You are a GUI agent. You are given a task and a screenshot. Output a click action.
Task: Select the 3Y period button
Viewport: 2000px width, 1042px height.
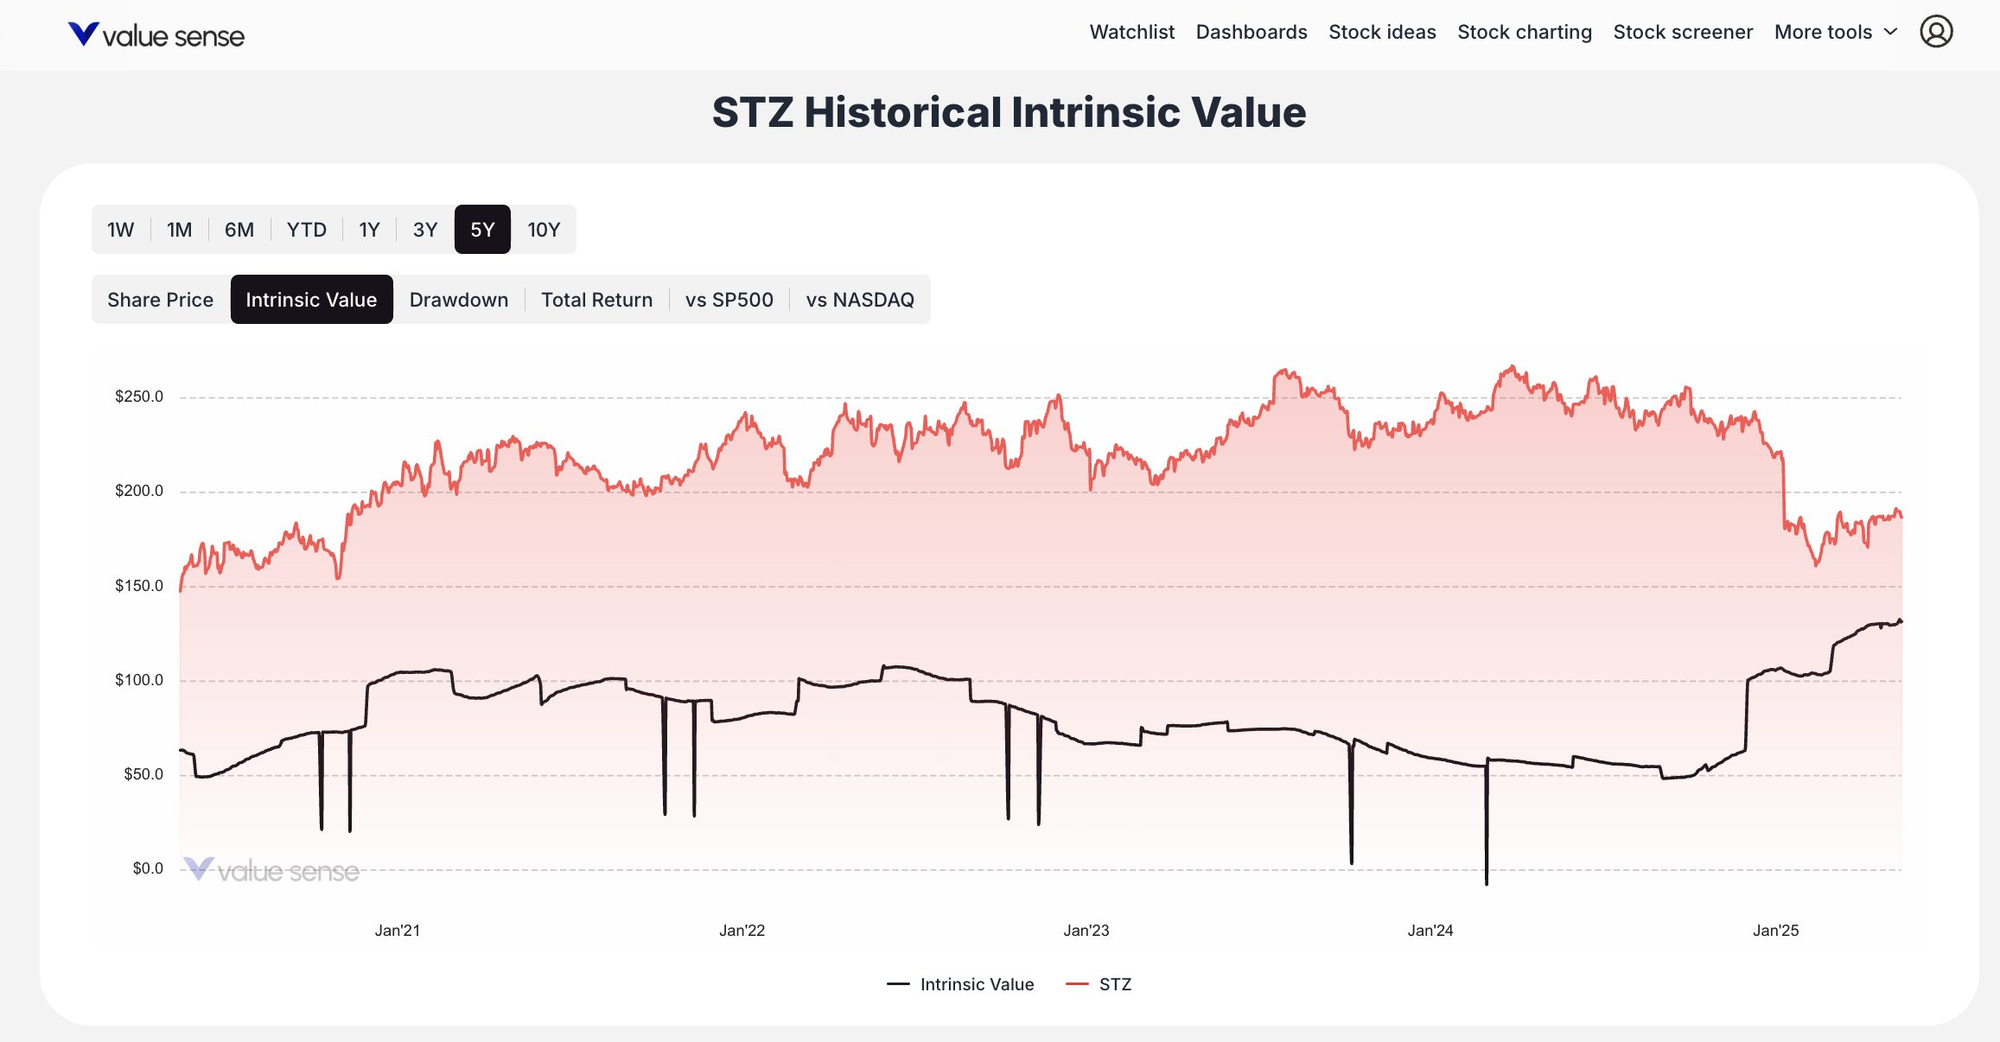[423, 229]
